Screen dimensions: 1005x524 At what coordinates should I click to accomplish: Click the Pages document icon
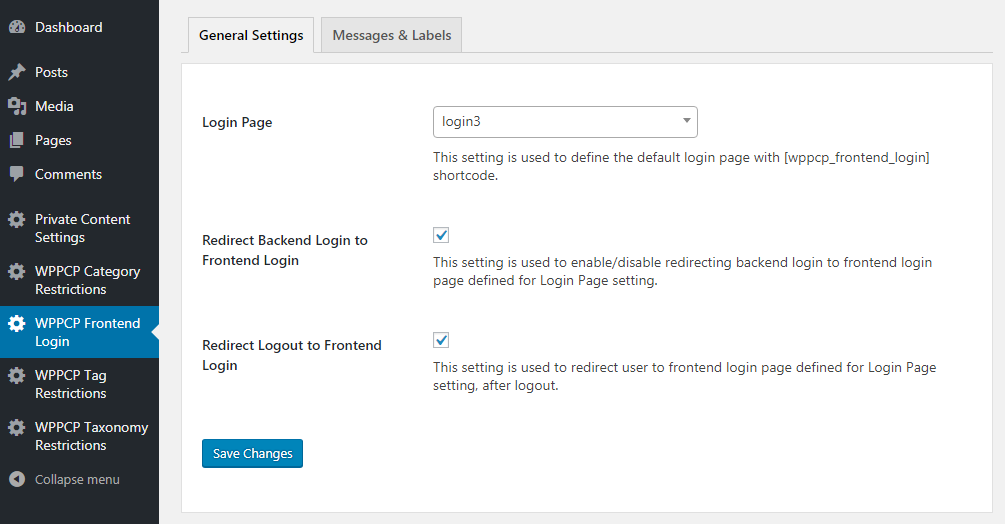pos(17,140)
